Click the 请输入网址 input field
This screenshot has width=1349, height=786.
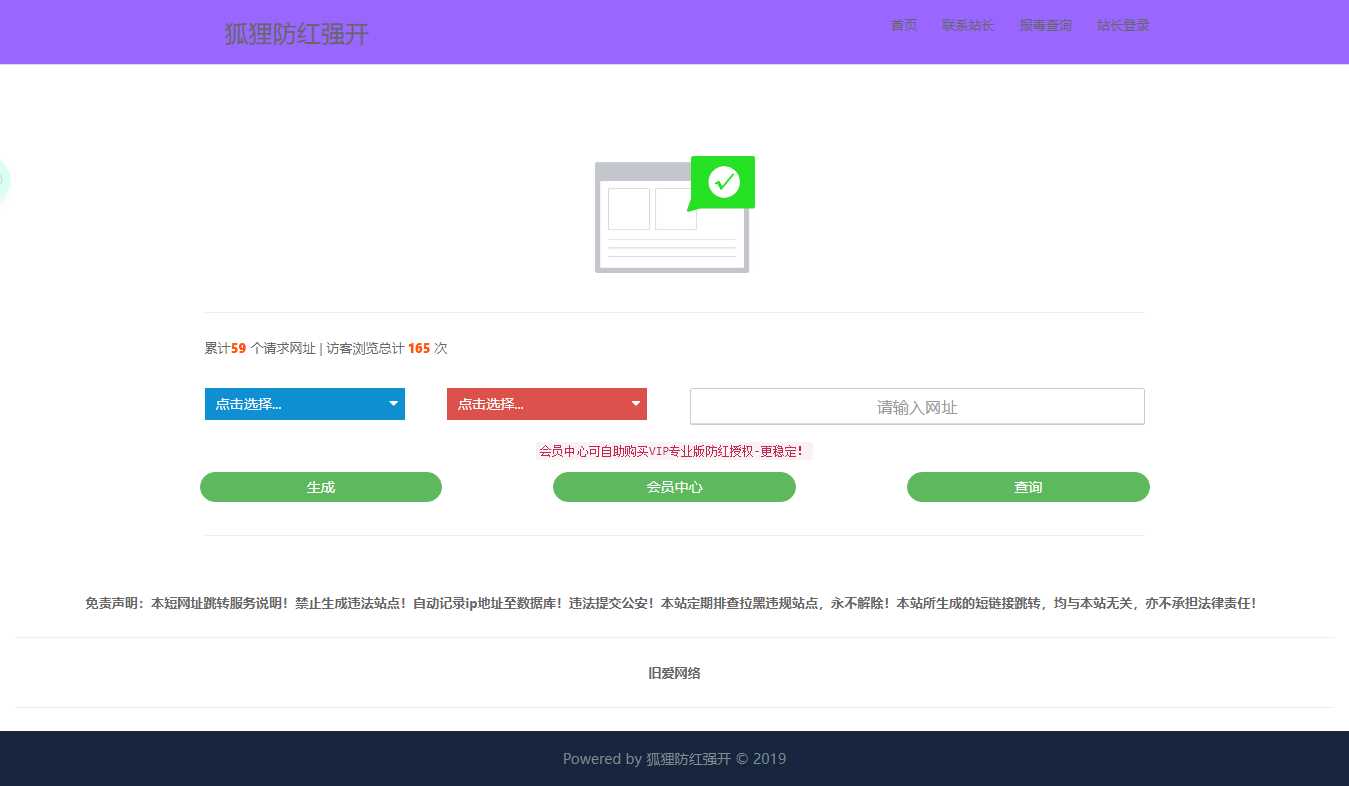coord(916,406)
